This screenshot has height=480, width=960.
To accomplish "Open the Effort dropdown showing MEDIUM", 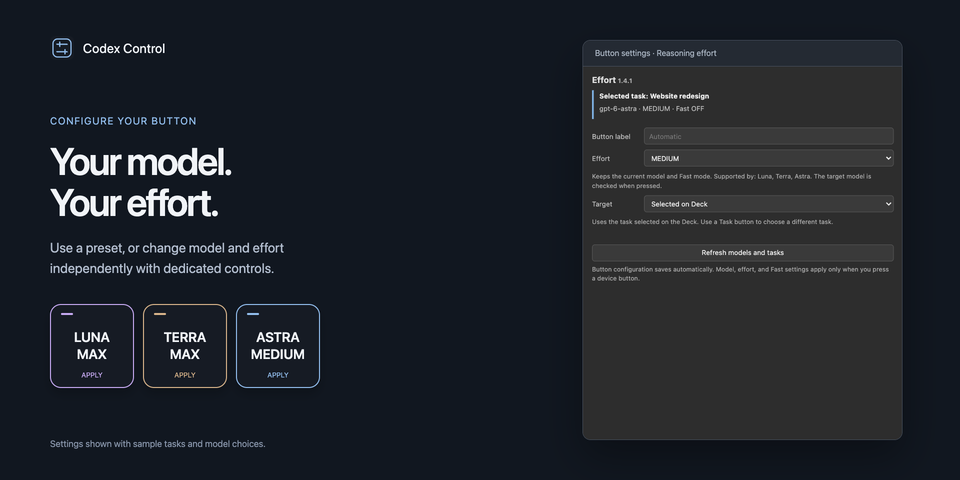I will [768, 159].
